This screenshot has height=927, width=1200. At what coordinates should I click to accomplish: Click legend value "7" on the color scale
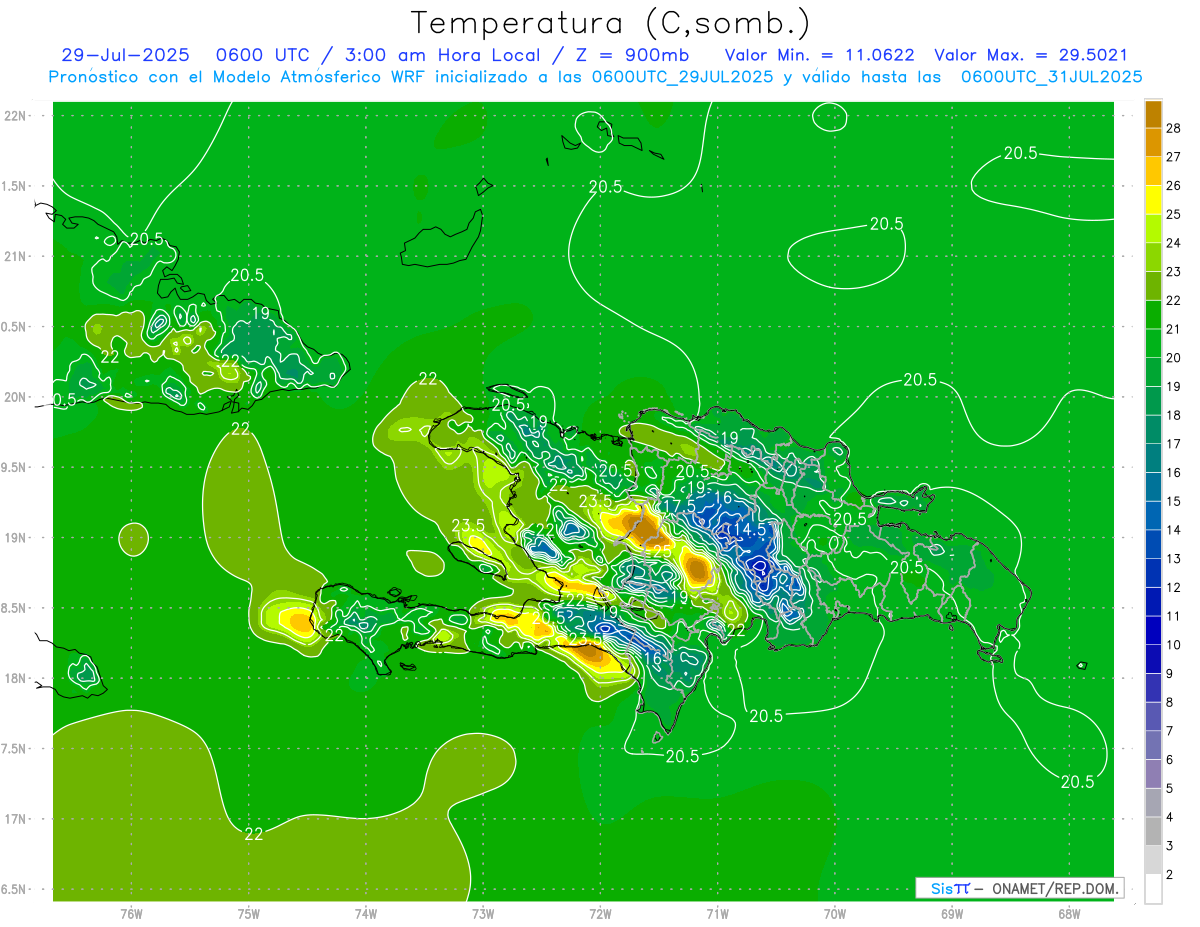[x=1171, y=730]
